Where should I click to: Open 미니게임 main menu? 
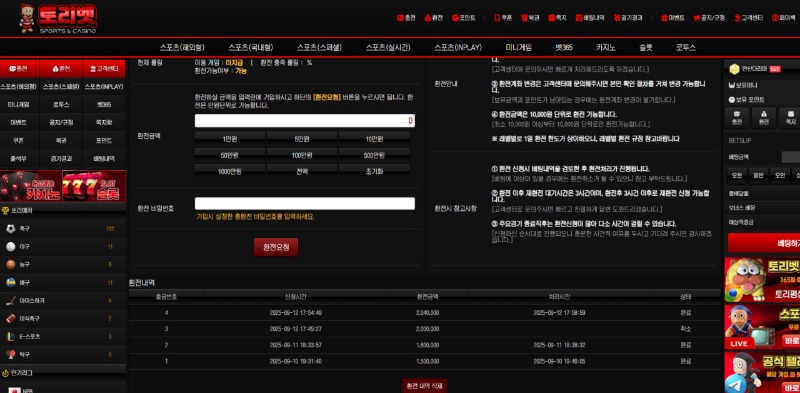[518, 47]
